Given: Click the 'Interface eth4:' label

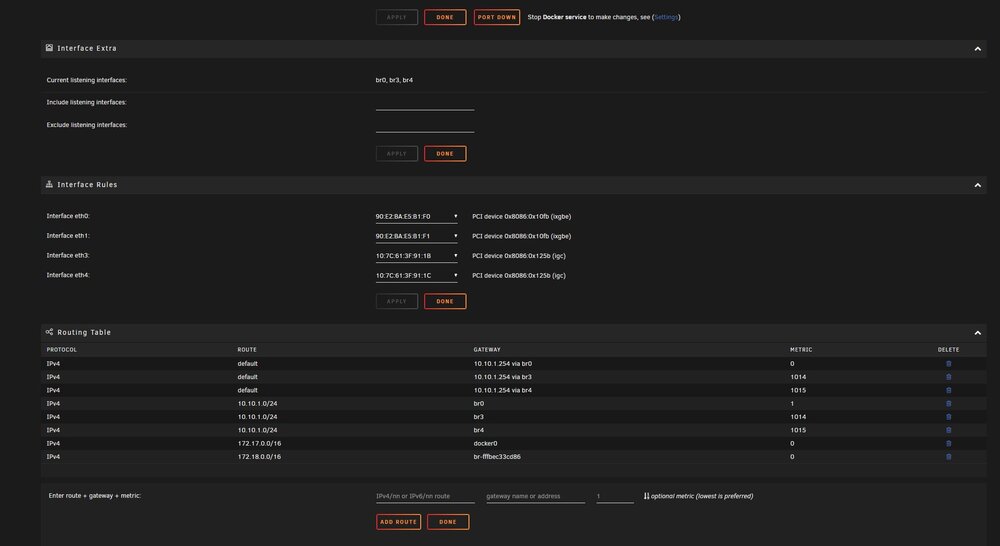Looking at the screenshot, I should 68,276.
